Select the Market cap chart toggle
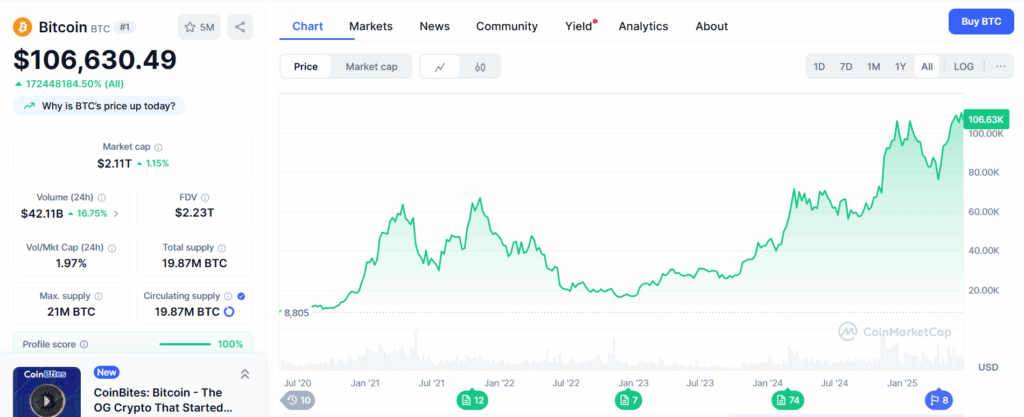Viewport: 1024px width, 417px height. 372,67
